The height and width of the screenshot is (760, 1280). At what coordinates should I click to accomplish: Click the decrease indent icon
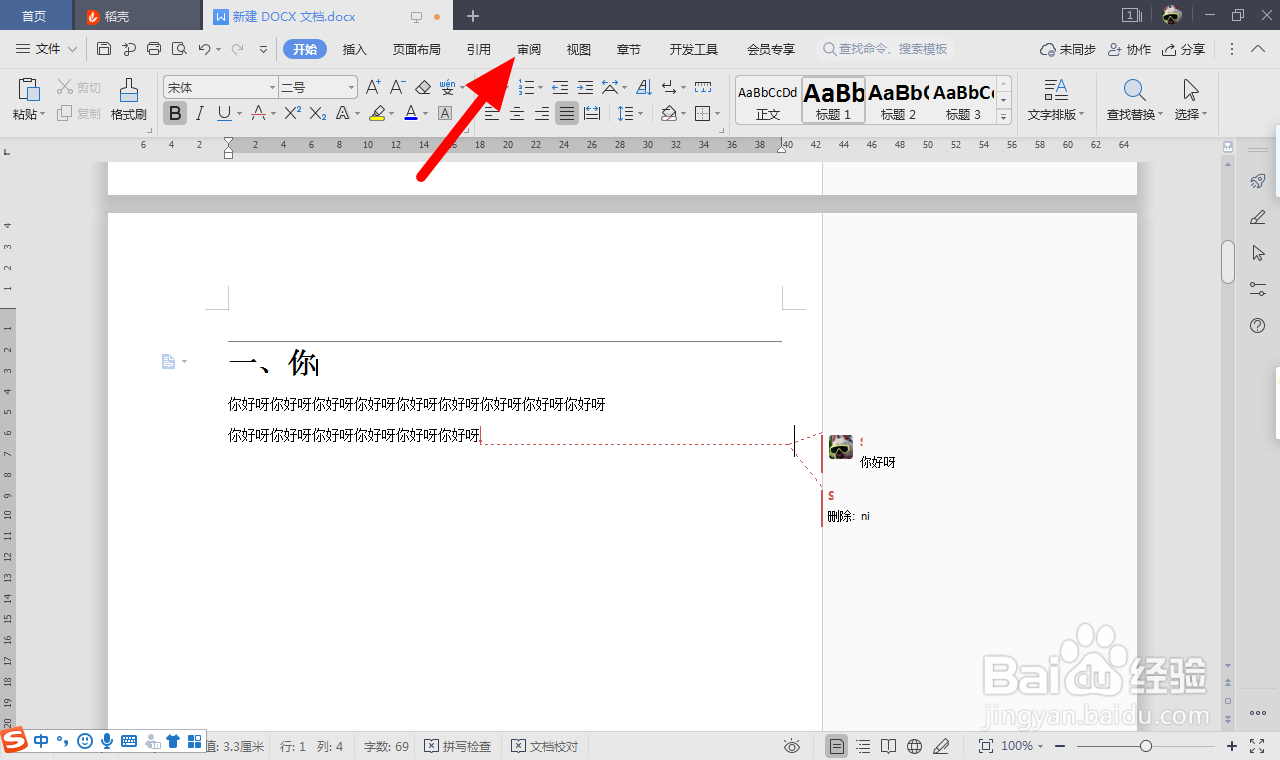[560, 88]
